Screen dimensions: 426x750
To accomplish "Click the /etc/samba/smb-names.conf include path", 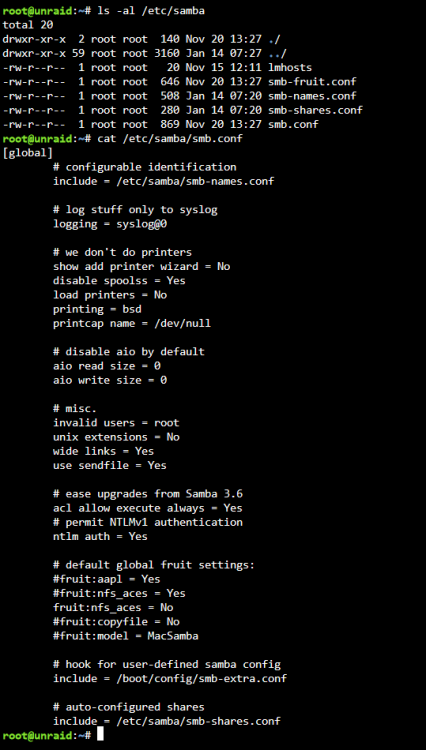I will coord(195,182).
